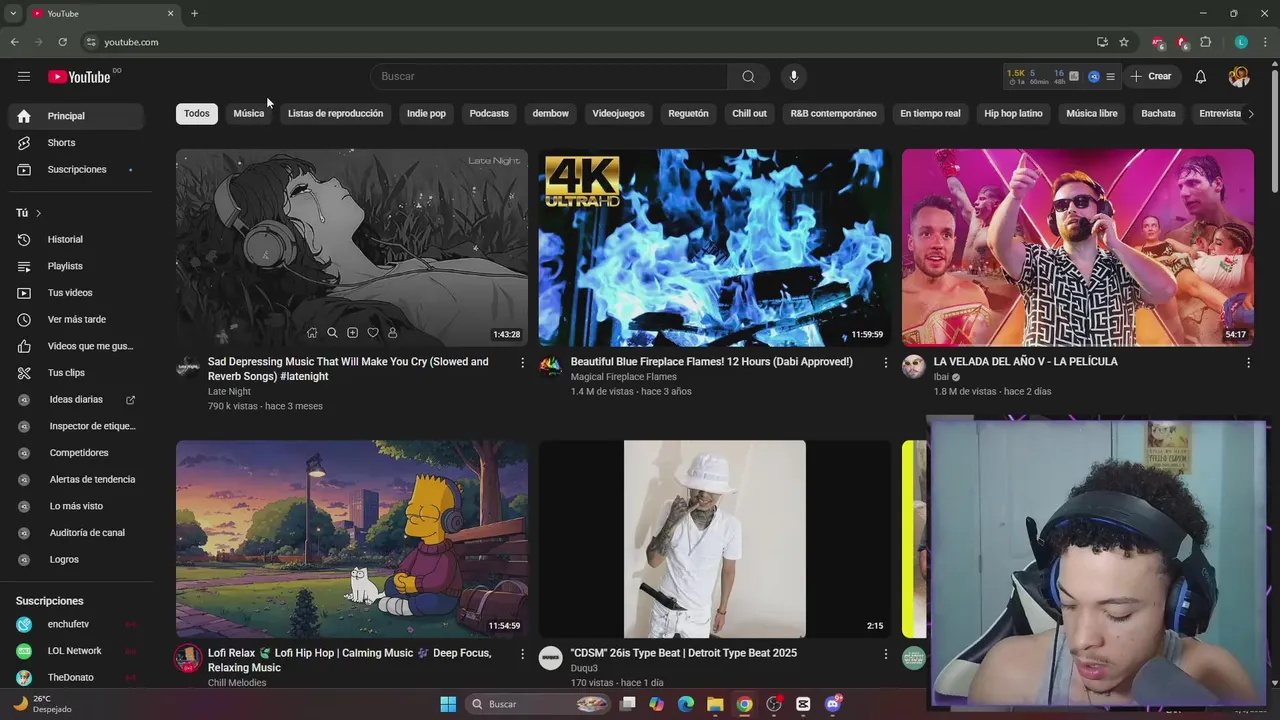Expand the Tú section chevron
Viewport: 1280px width, 720px height.
click(38, 213)
